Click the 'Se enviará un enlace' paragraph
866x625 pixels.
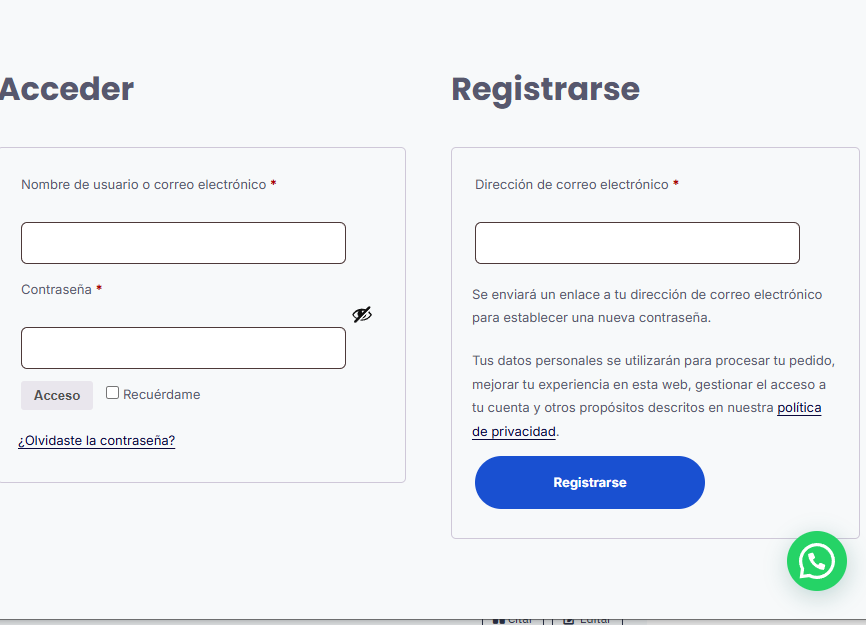(x=647, y=306)
